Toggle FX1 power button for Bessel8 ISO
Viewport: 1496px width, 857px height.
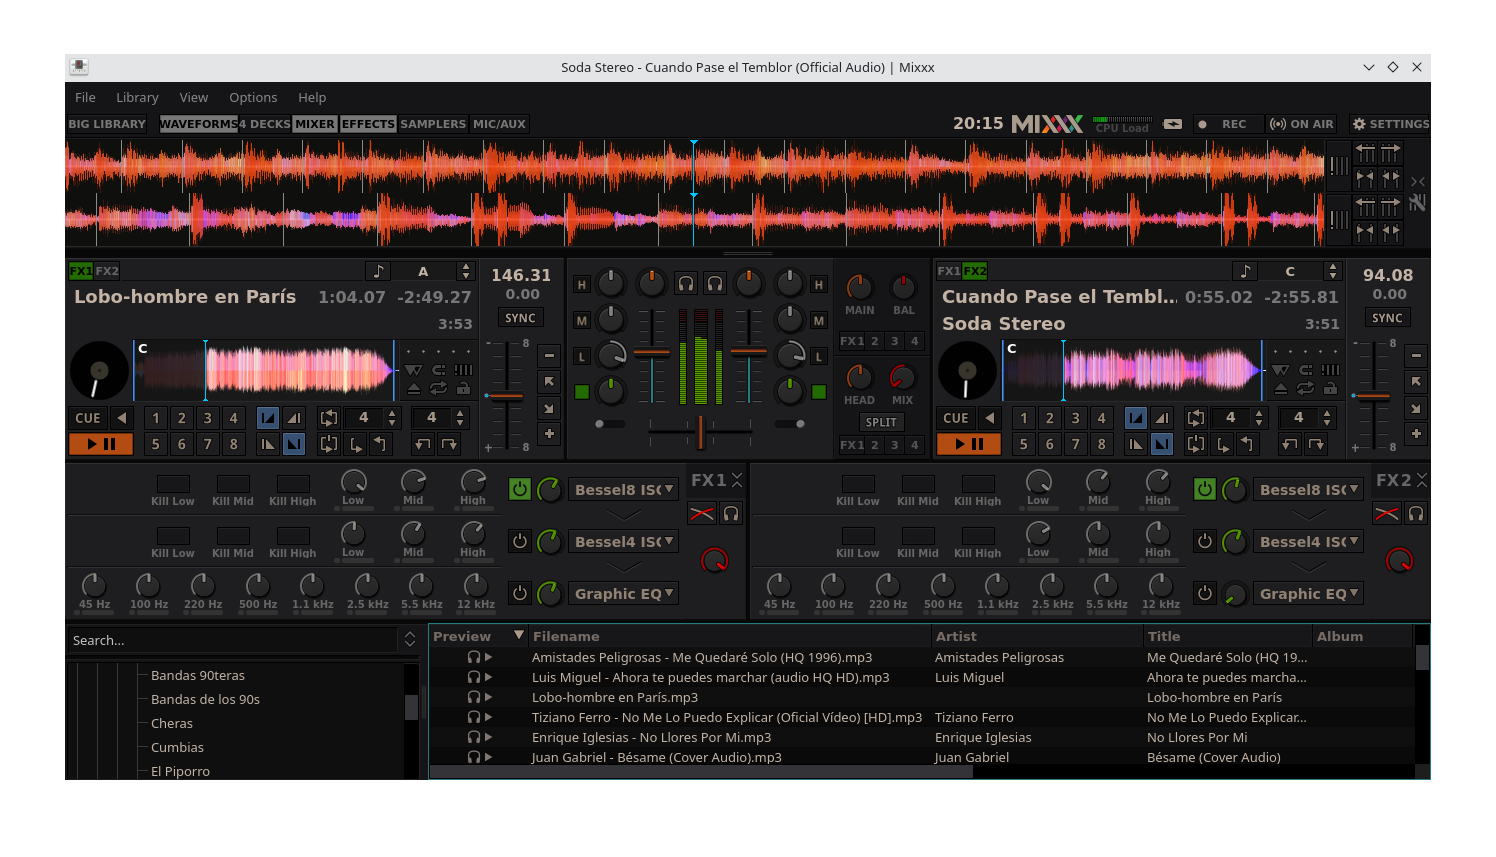(x=520, y=489)
